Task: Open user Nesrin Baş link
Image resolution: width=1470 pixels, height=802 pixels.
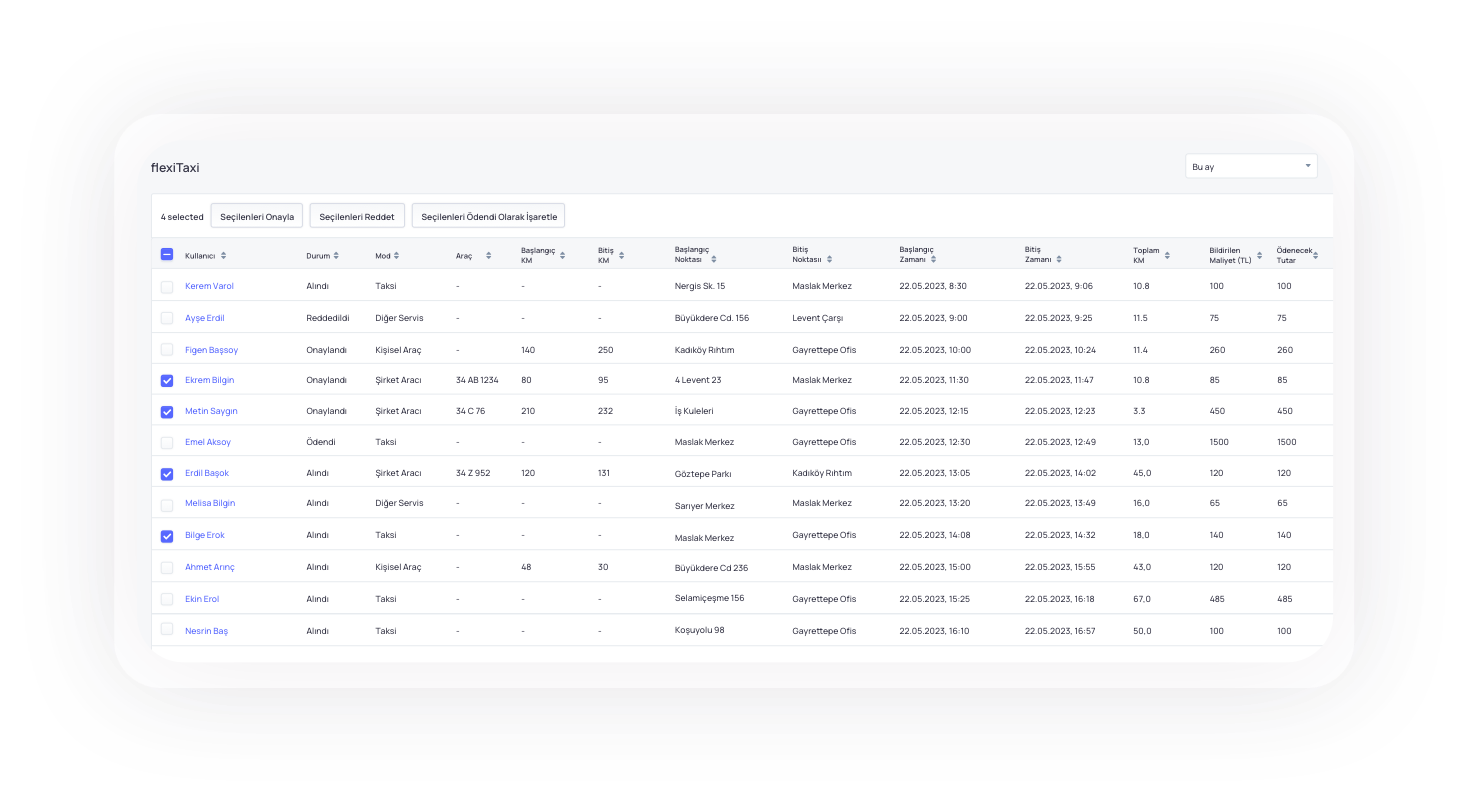Action: pos(206,631)
